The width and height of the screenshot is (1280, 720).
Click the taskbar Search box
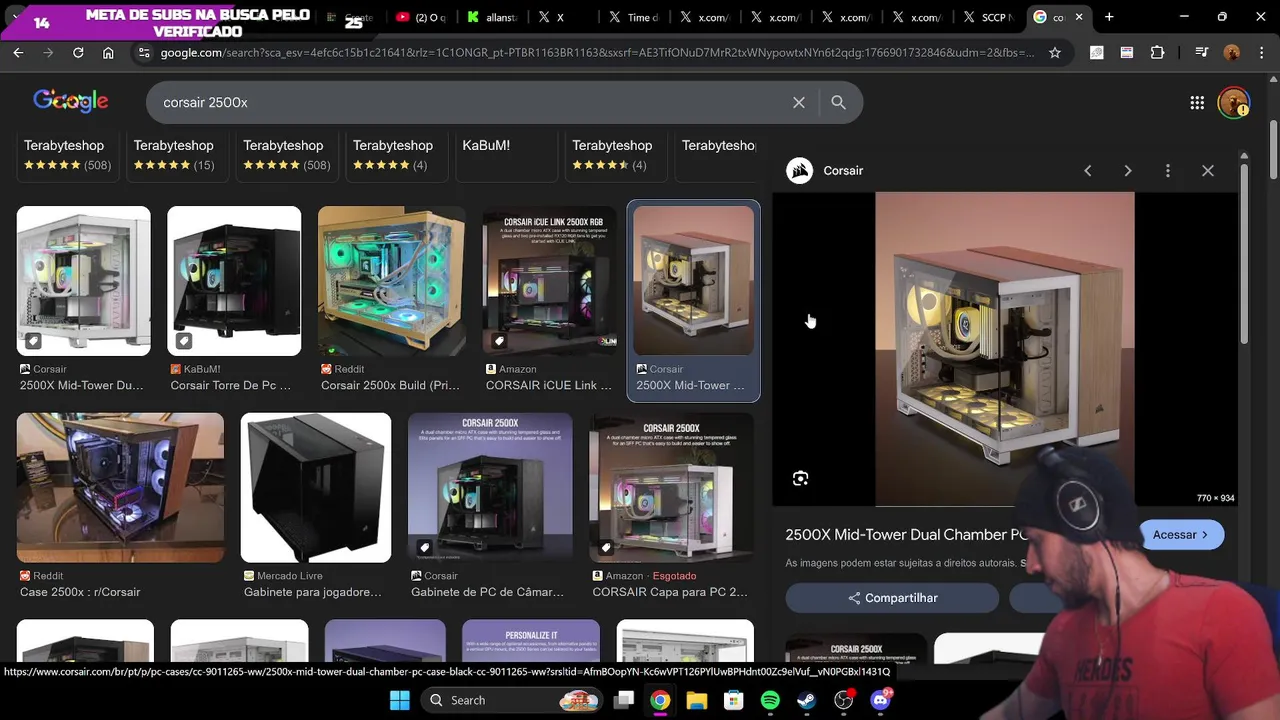pos(512,700)
